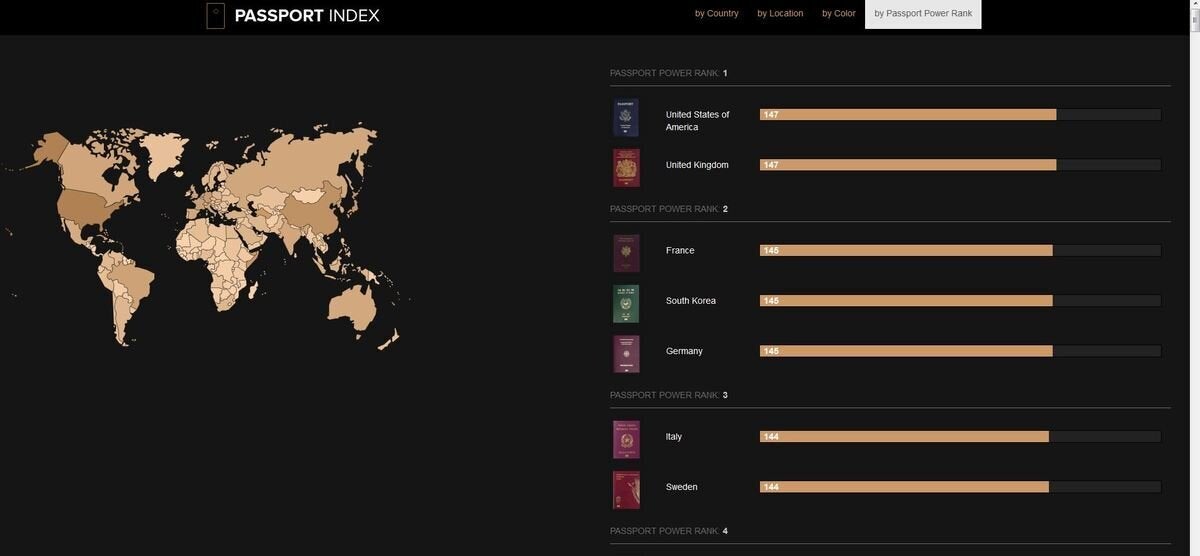The height and width of the screenshot is (556, 1200).
Task: Click the Germany score bar
Action: [x=960, y=351]
